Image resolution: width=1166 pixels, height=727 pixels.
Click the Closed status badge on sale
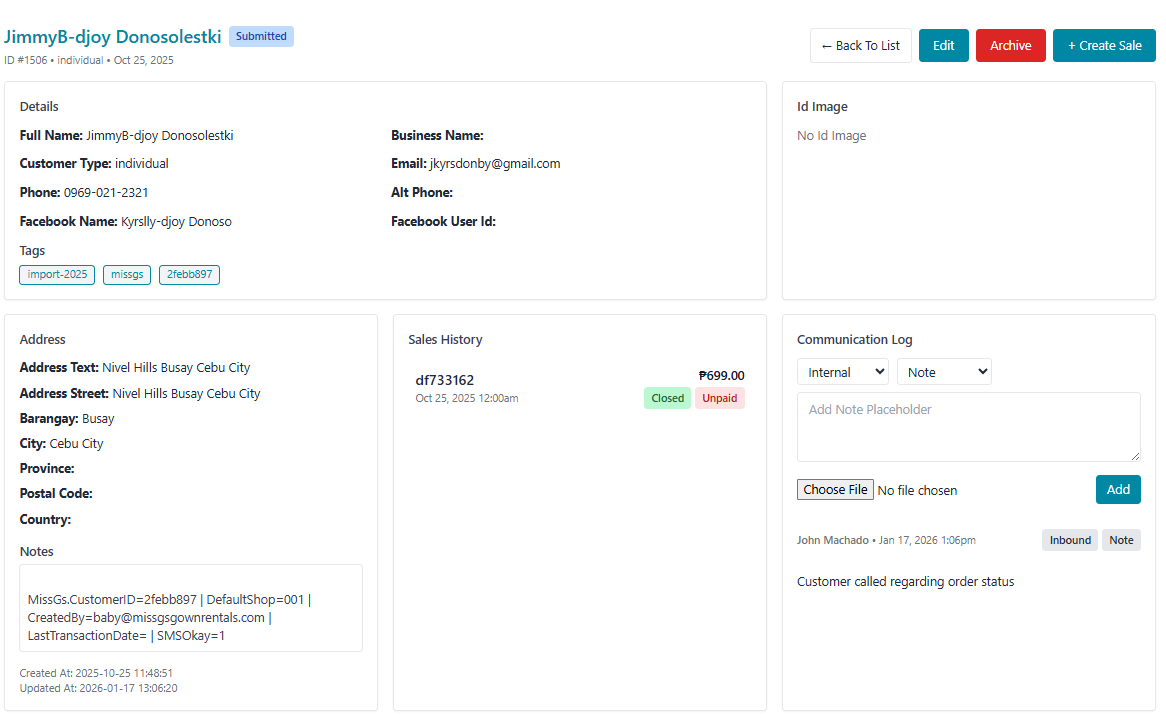(667, 398)
